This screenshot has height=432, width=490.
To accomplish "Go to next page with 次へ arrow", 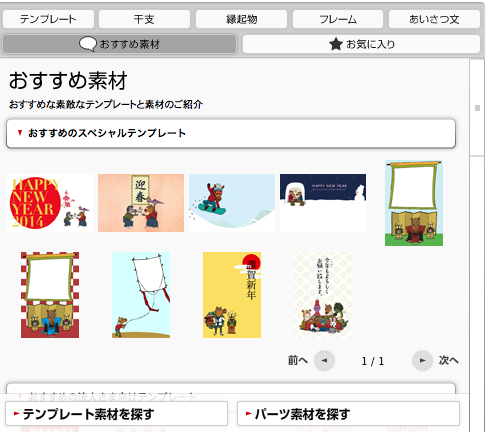I will tap(422, 361).
